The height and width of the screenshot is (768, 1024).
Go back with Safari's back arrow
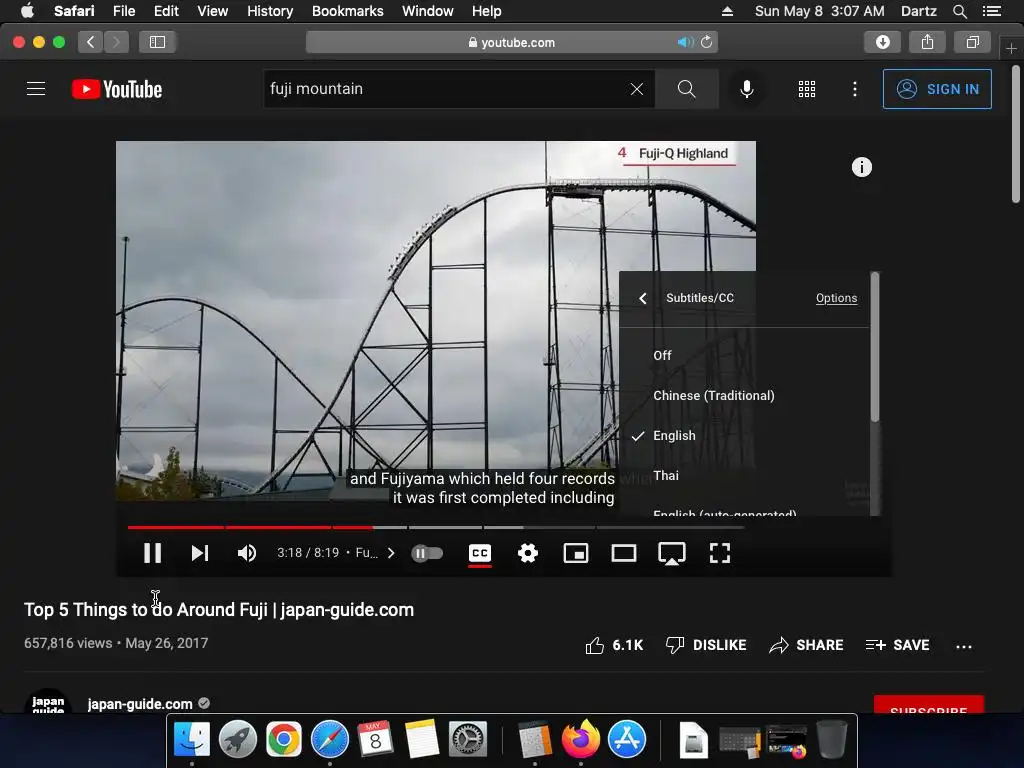(x=91, y=42)
